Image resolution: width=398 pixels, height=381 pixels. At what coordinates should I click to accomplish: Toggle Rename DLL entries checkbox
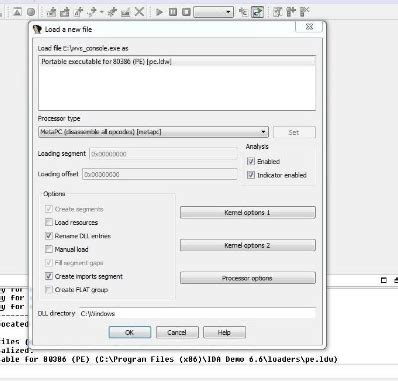pos(49,236)
